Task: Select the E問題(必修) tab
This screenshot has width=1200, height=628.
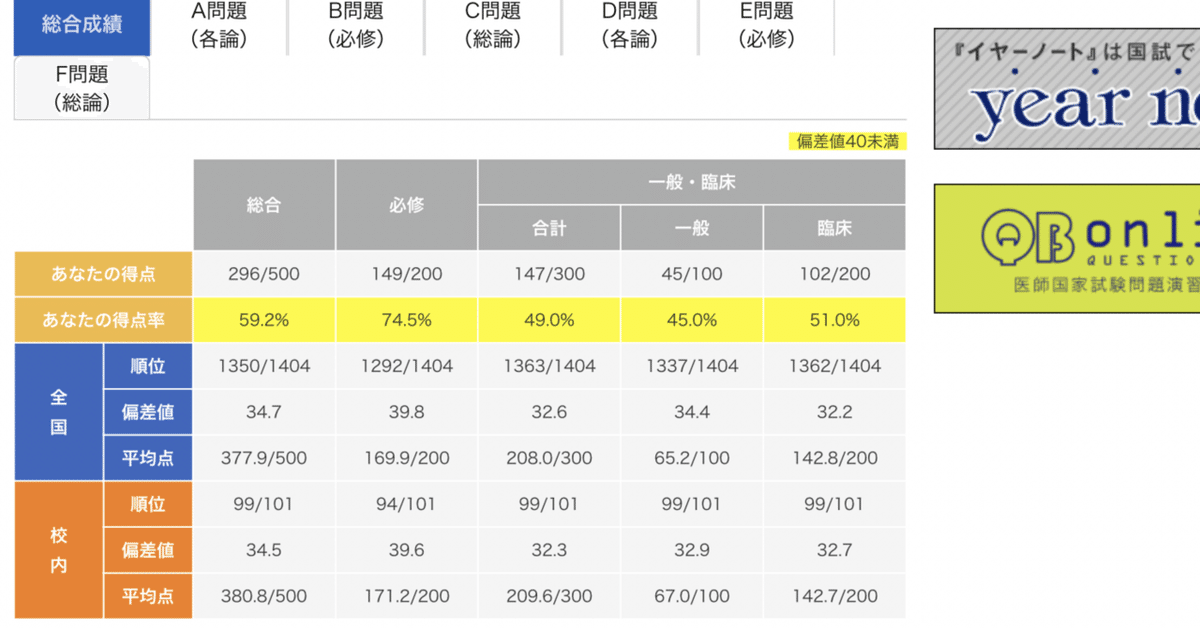Action: click(767, 25)
